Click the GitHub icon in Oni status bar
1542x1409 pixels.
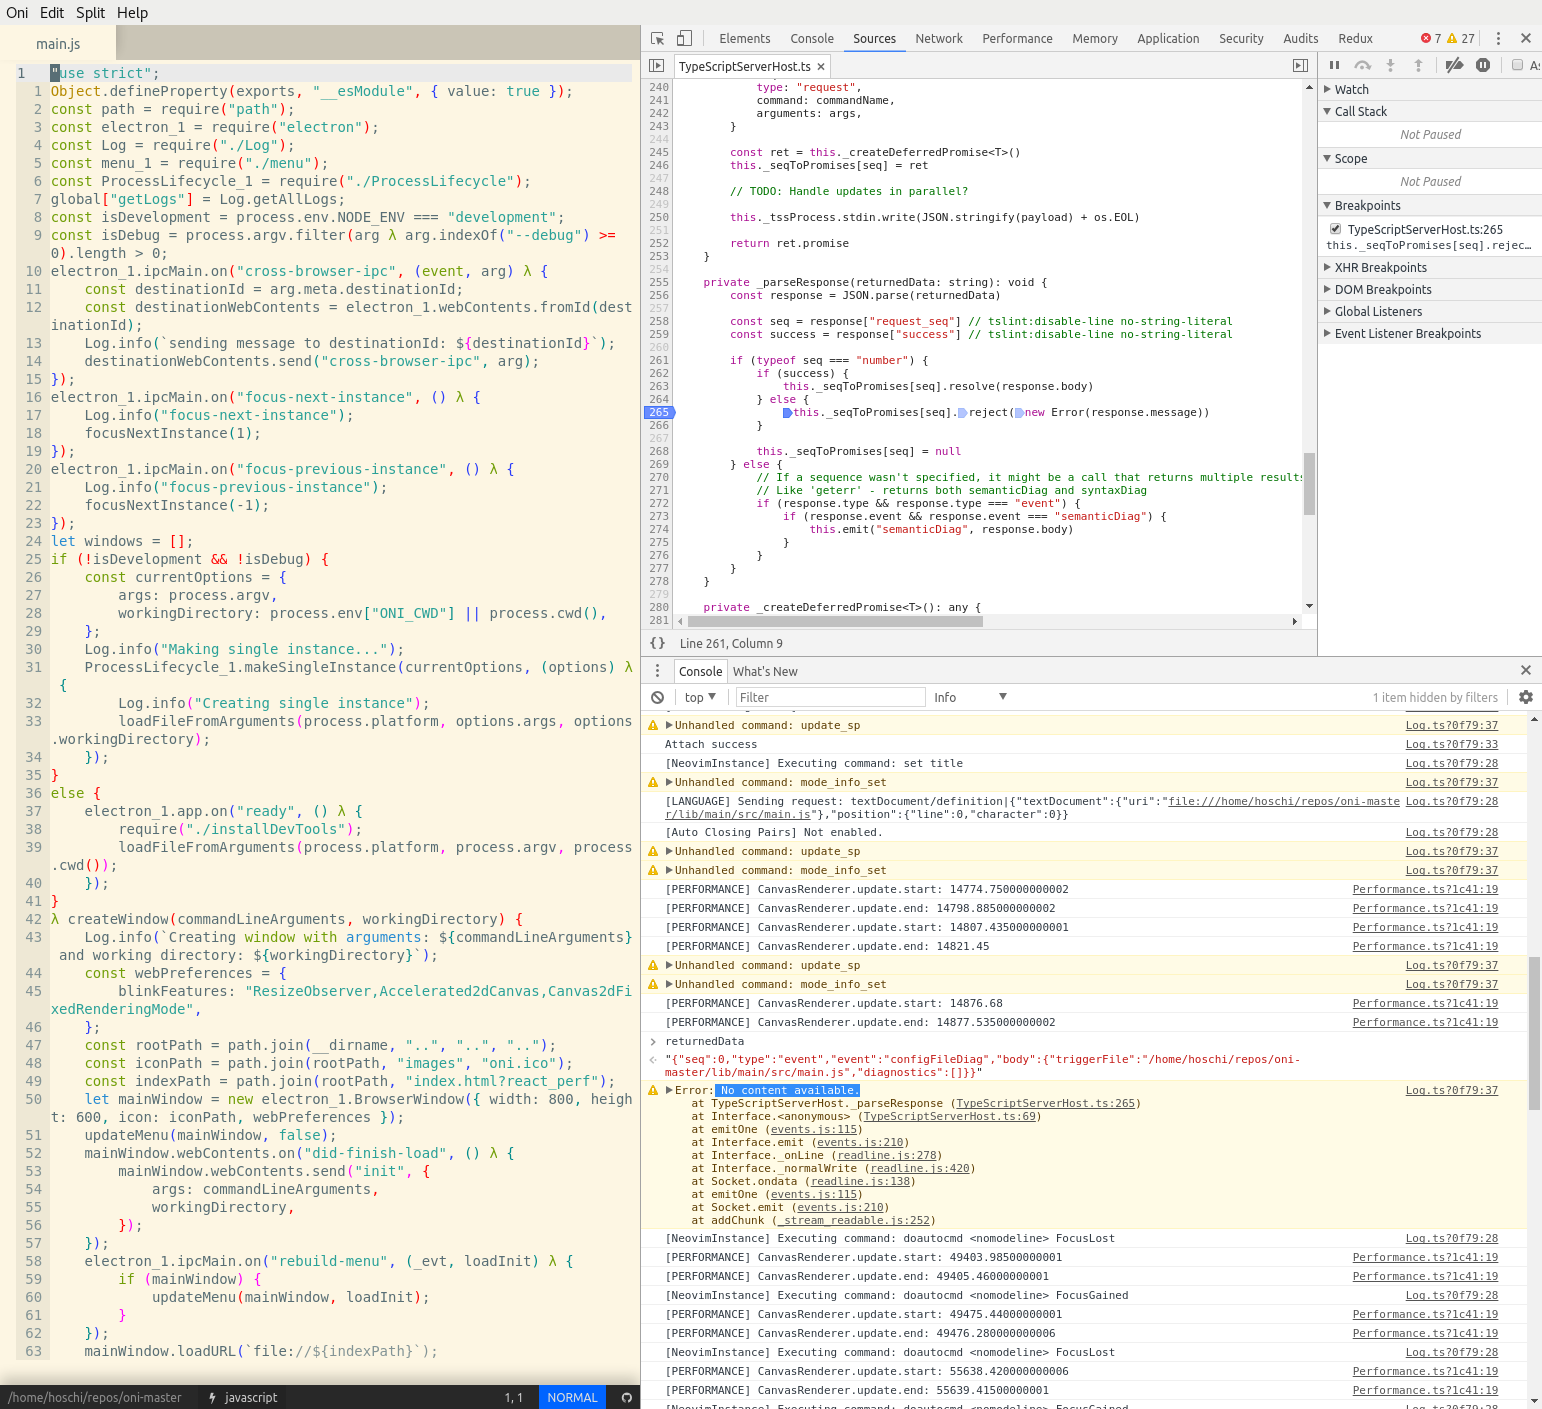pyautogui.click(x=627, y=1397)
